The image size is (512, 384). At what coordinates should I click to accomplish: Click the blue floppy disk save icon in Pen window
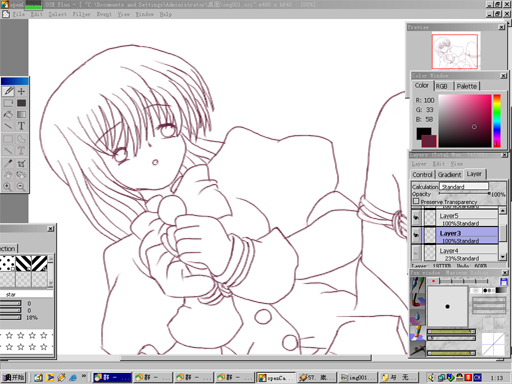pos(504,281)
